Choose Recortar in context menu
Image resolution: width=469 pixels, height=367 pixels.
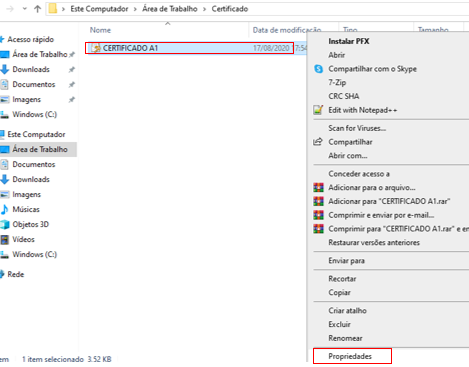(342, 279)
